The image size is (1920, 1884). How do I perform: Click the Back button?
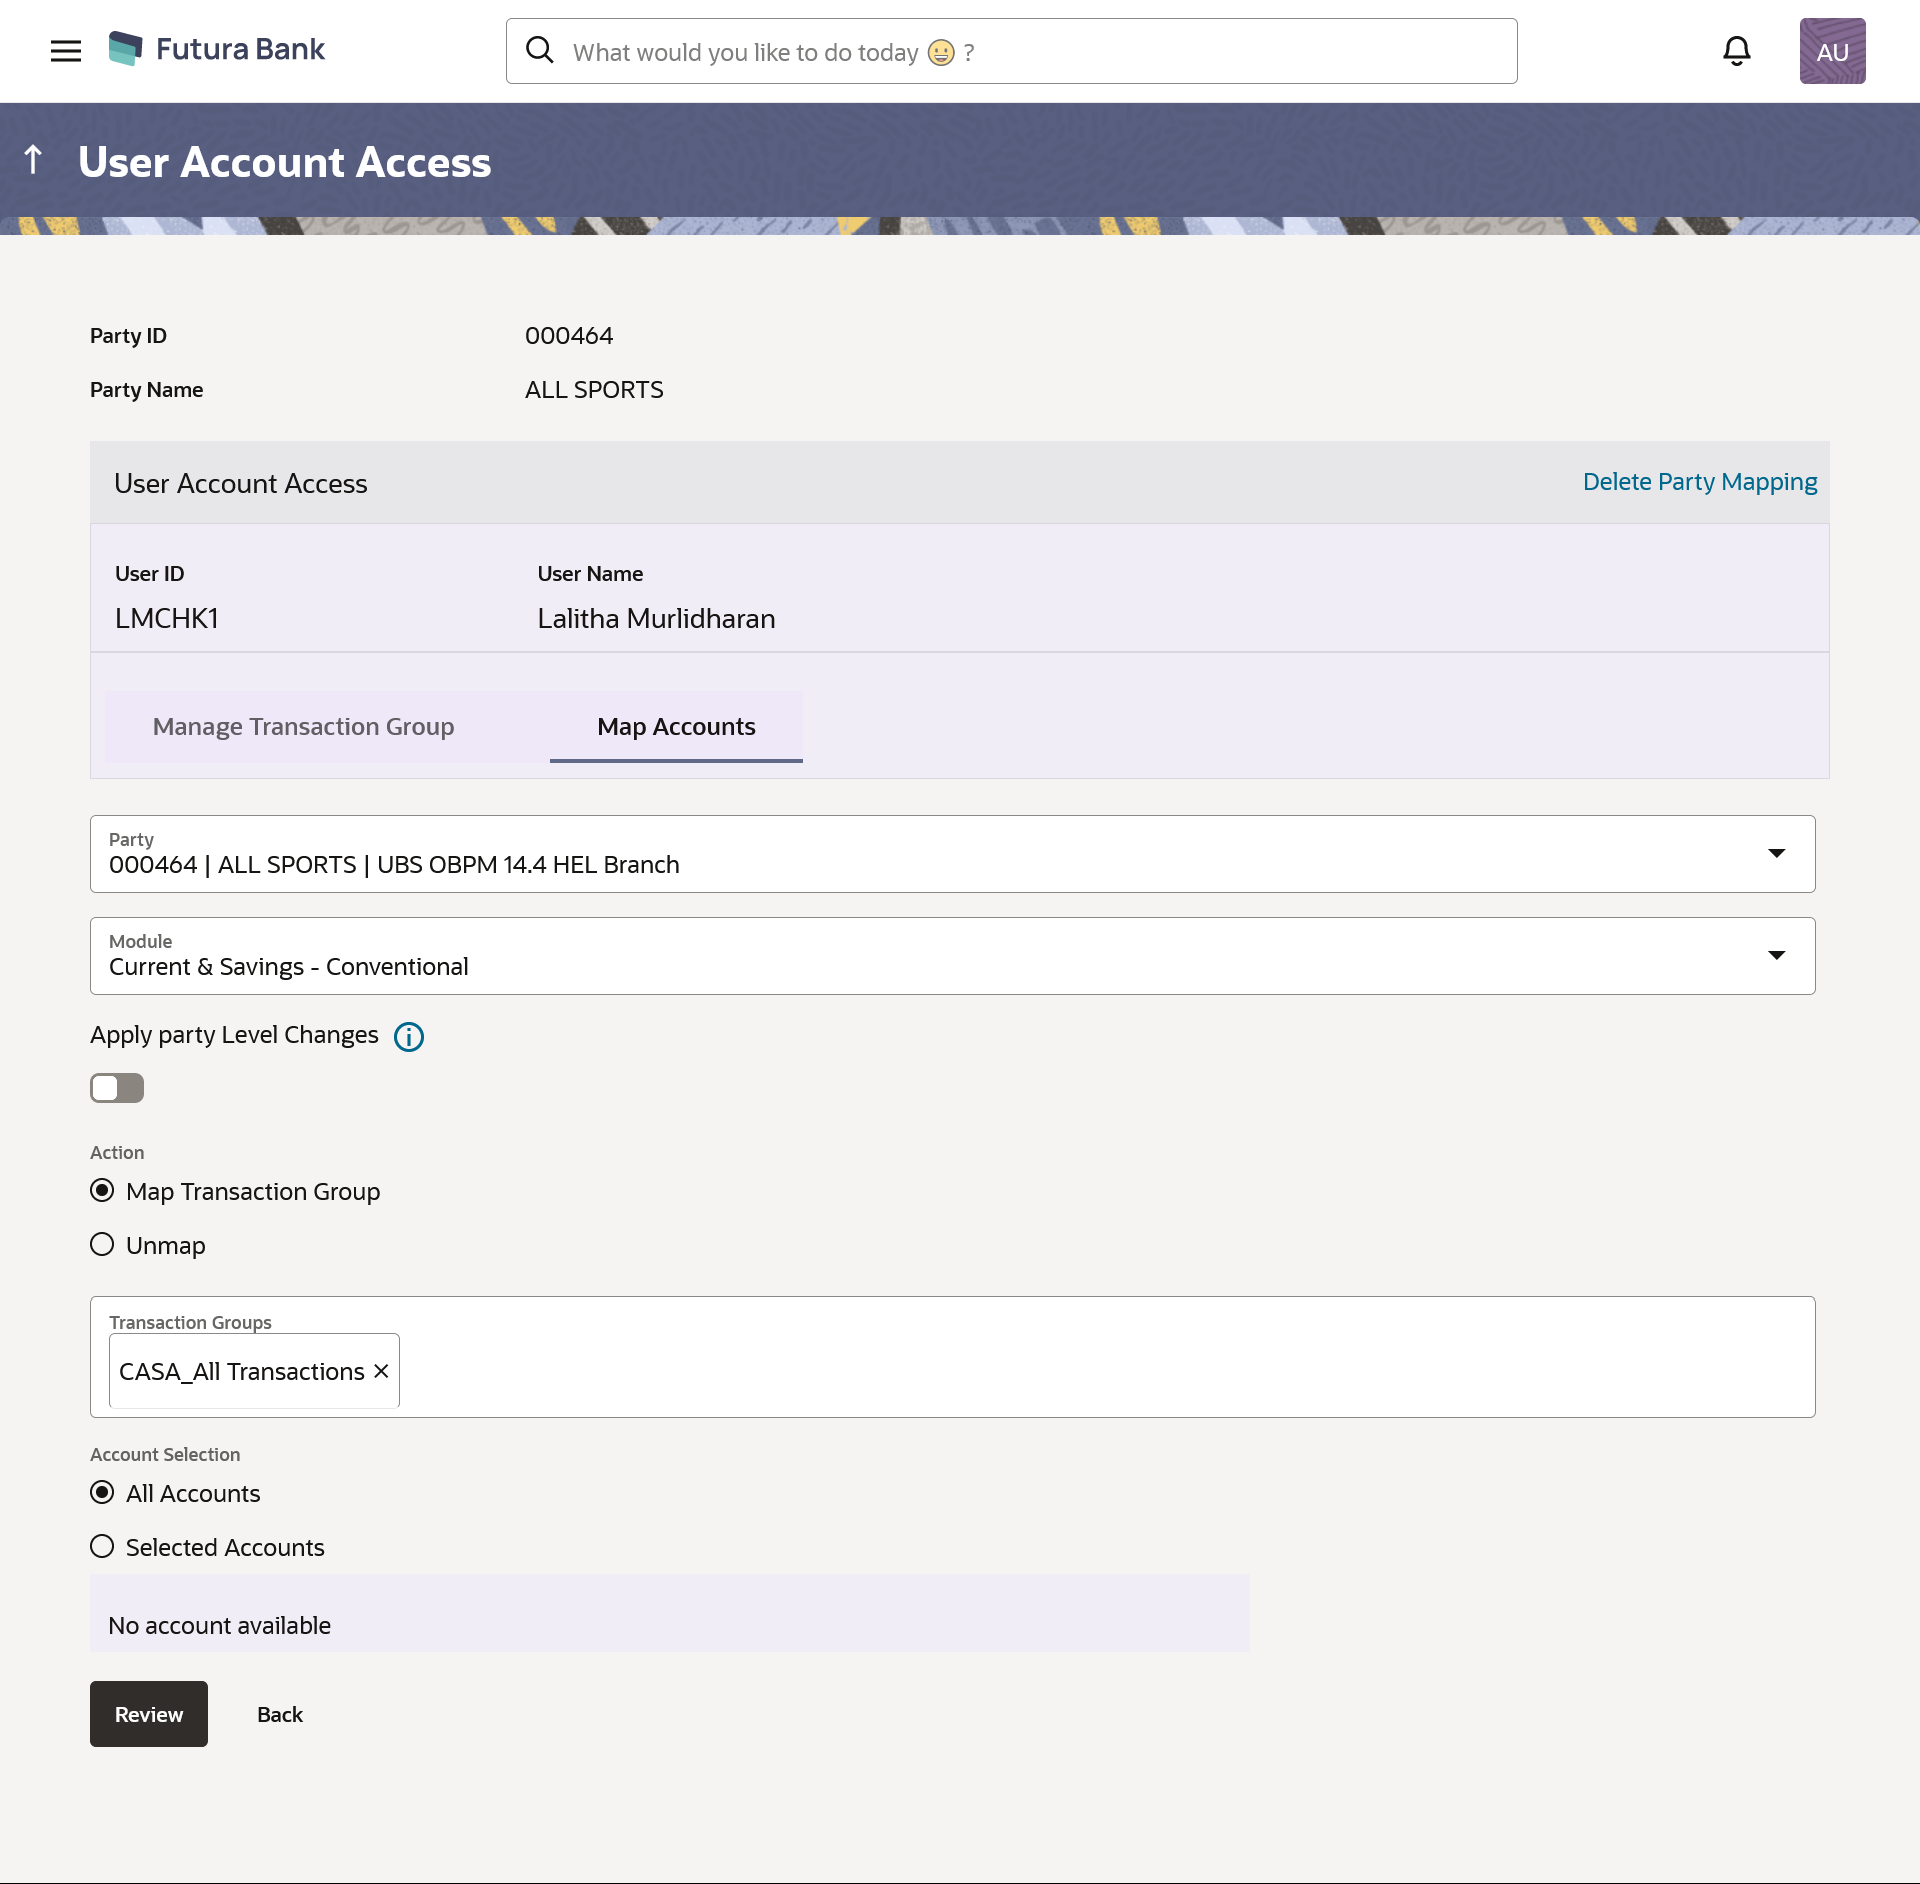click(279, 1714)
